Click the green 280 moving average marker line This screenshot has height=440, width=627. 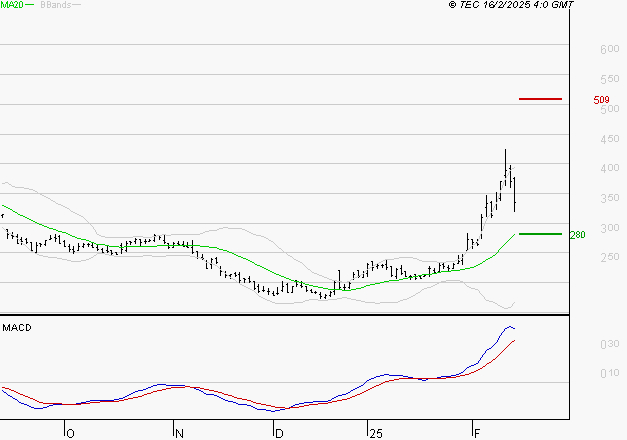540,234
